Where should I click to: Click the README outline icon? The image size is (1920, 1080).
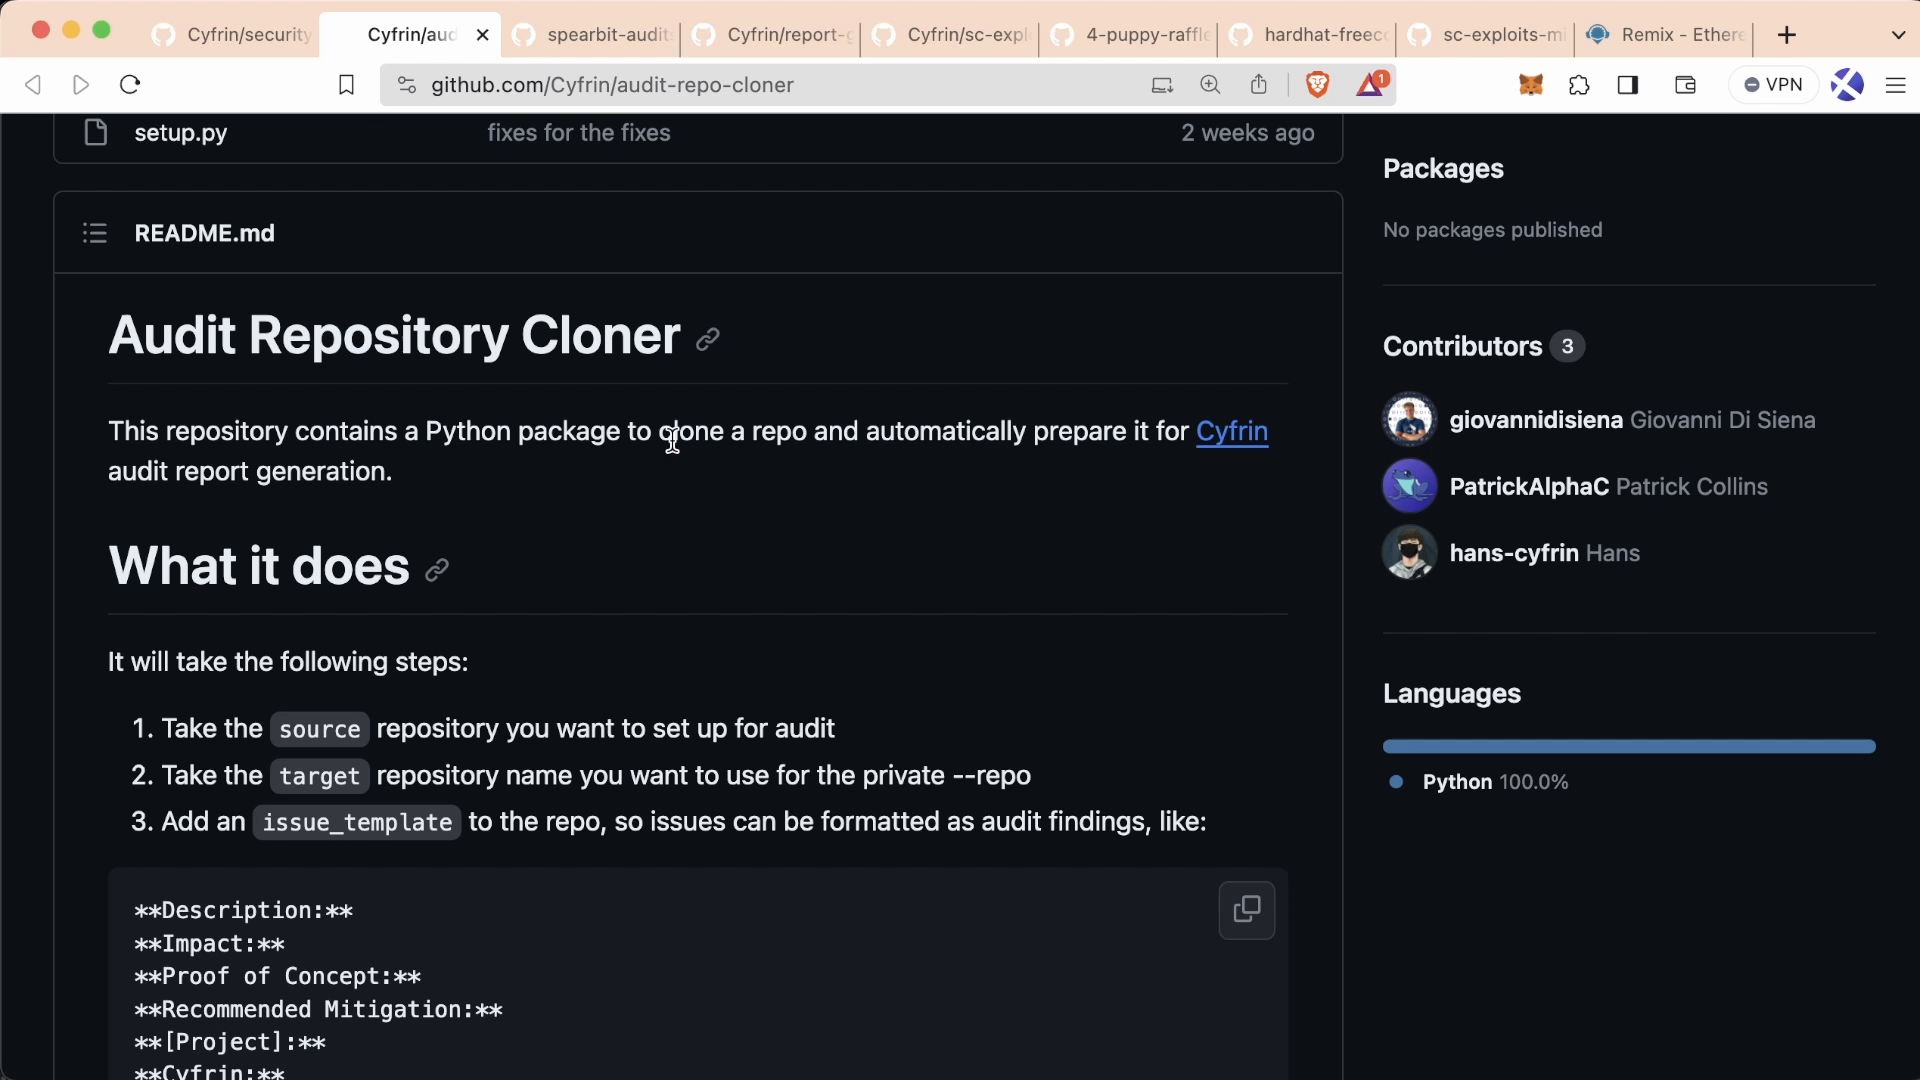(x=95, y=233)
